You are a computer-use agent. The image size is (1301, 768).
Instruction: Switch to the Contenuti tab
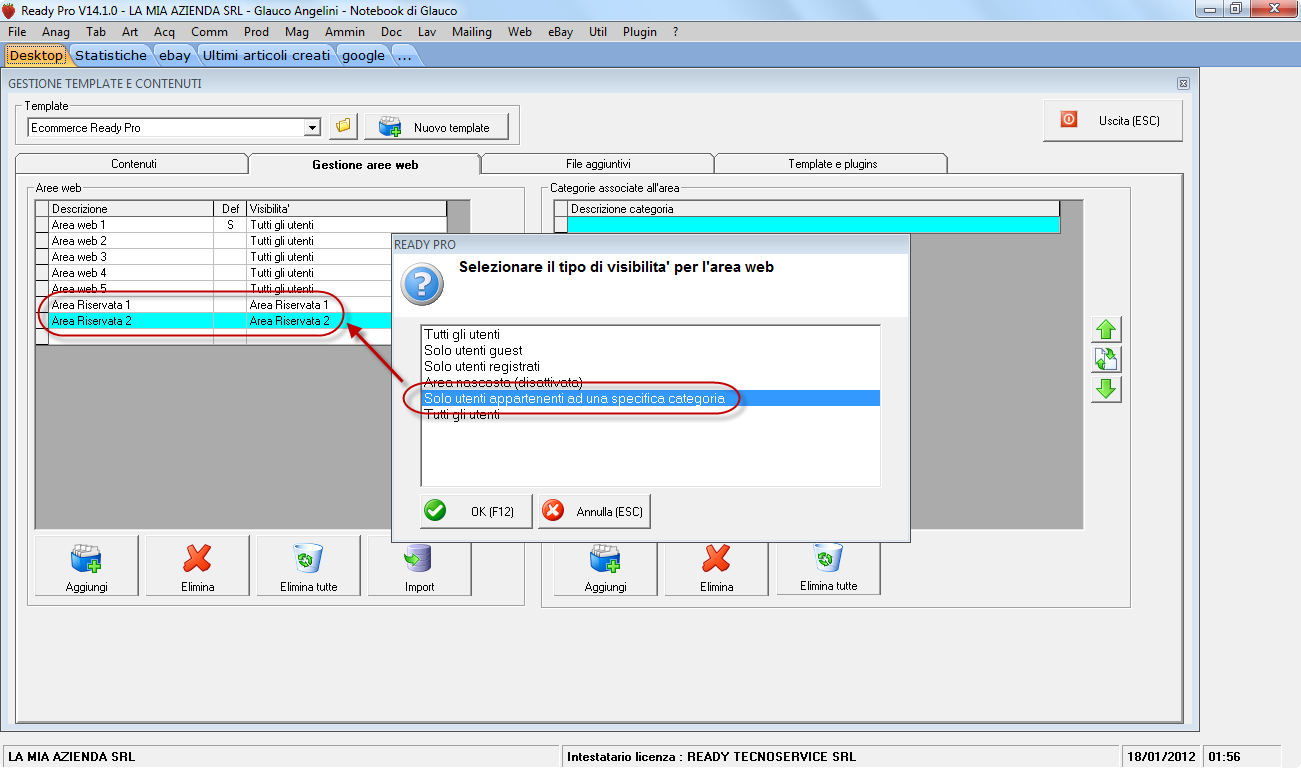133,164
